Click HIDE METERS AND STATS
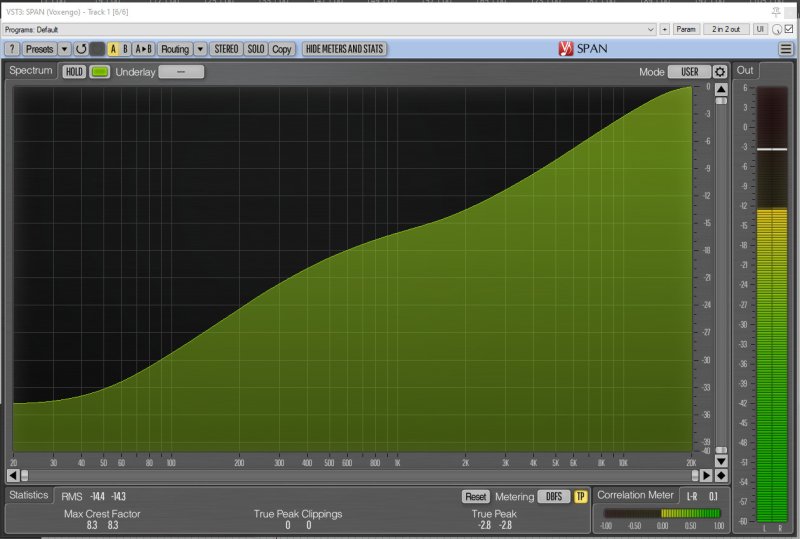 click(x=344, y=49)
